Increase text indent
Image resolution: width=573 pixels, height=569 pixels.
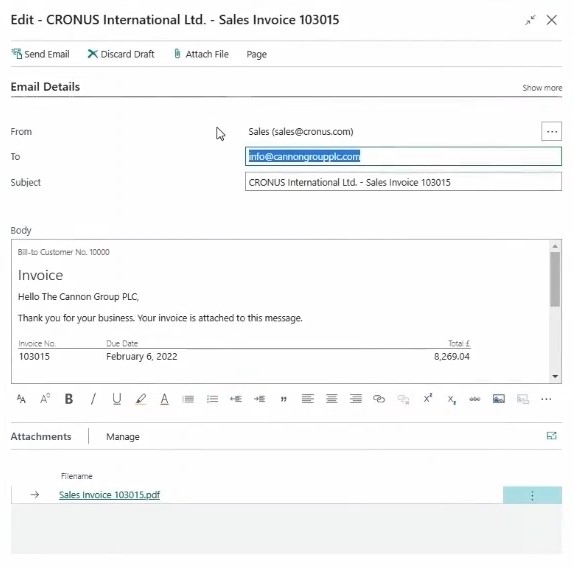pos(259,399)
